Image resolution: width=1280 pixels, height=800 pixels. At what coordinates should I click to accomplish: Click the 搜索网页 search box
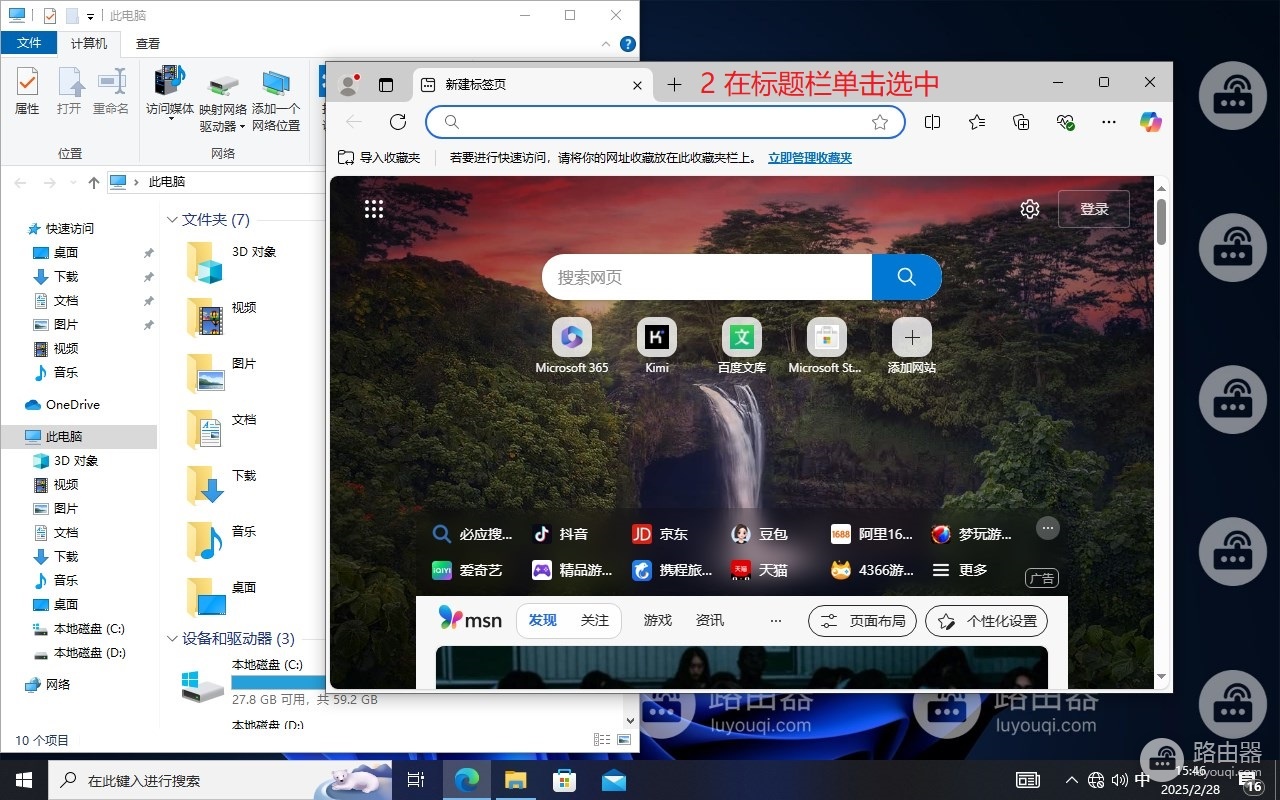(707, 277)
